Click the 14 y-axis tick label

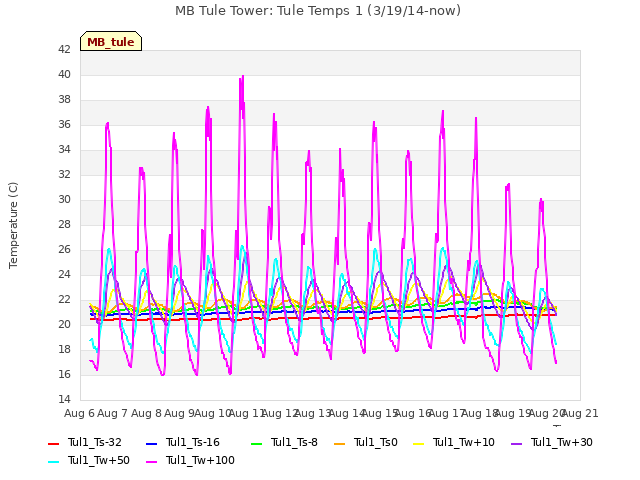point(64,399)
